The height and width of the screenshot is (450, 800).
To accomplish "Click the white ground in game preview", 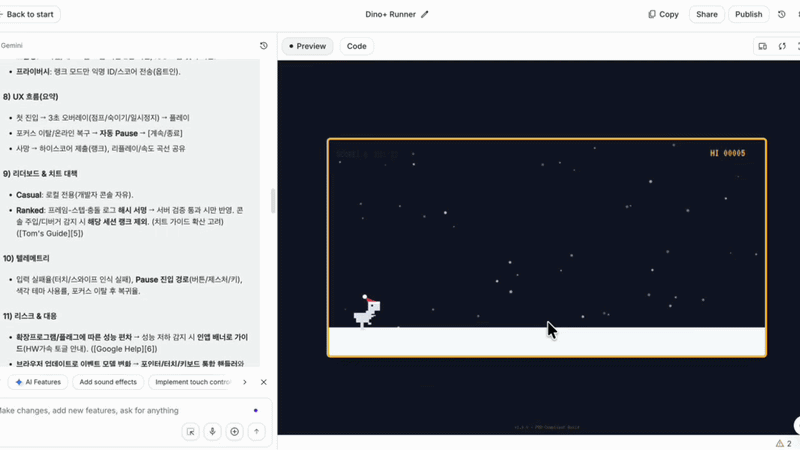I will 546,341.
